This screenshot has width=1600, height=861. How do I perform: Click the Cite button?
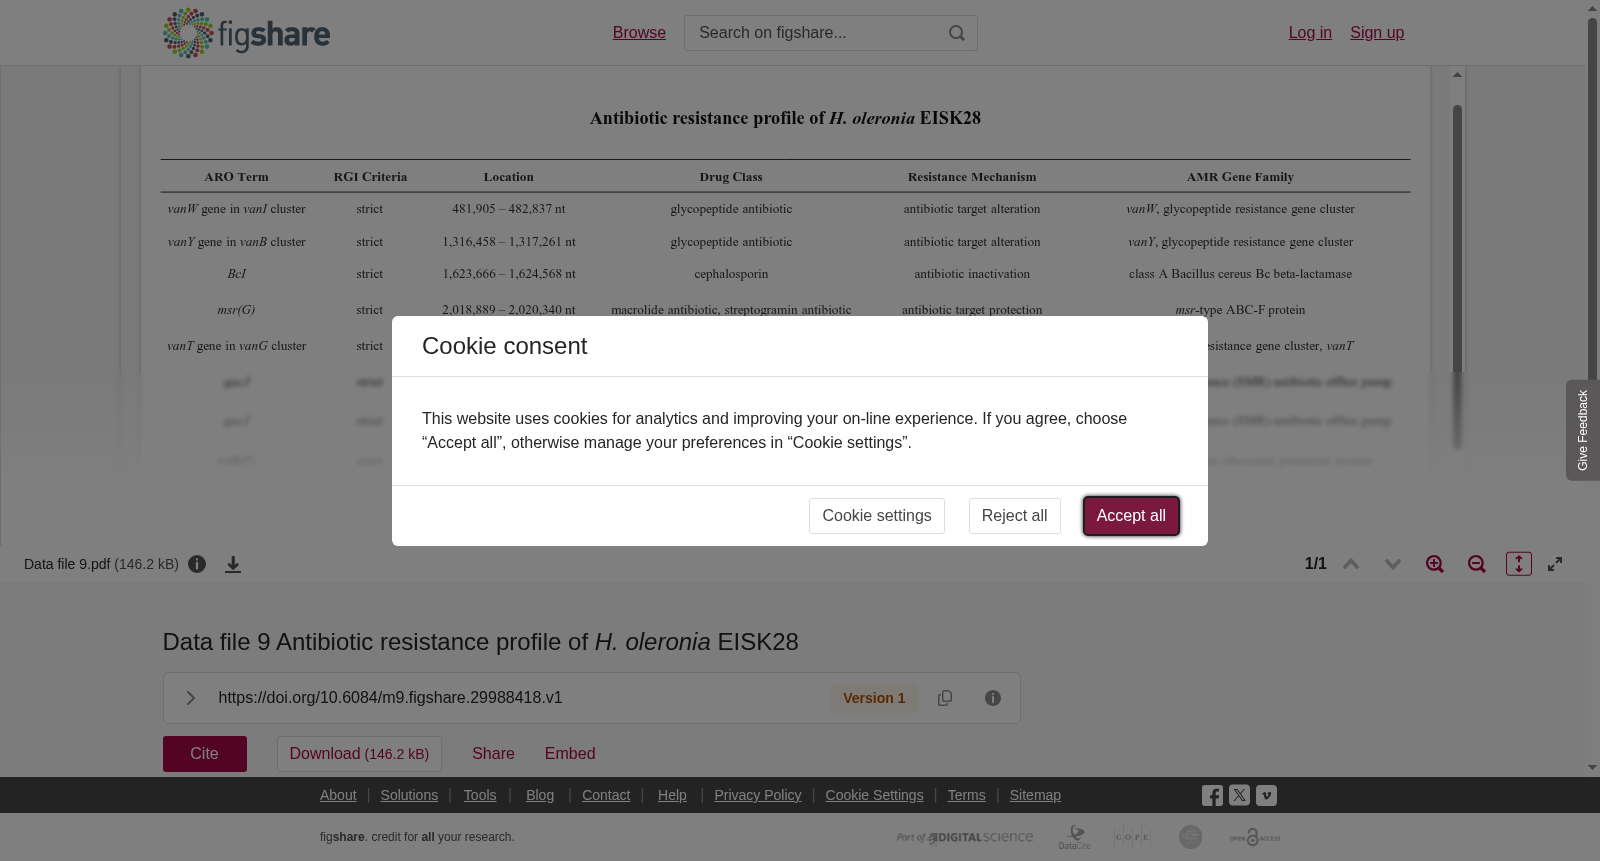205,754
